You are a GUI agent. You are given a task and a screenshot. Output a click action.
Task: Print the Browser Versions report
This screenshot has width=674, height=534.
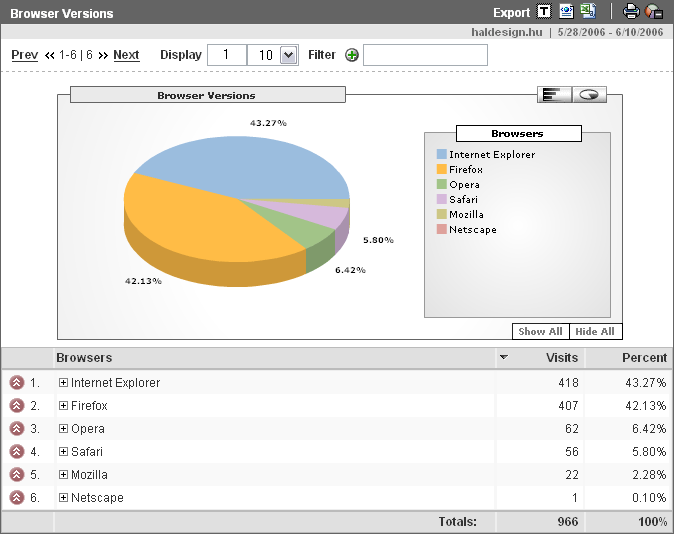[631, 12]
